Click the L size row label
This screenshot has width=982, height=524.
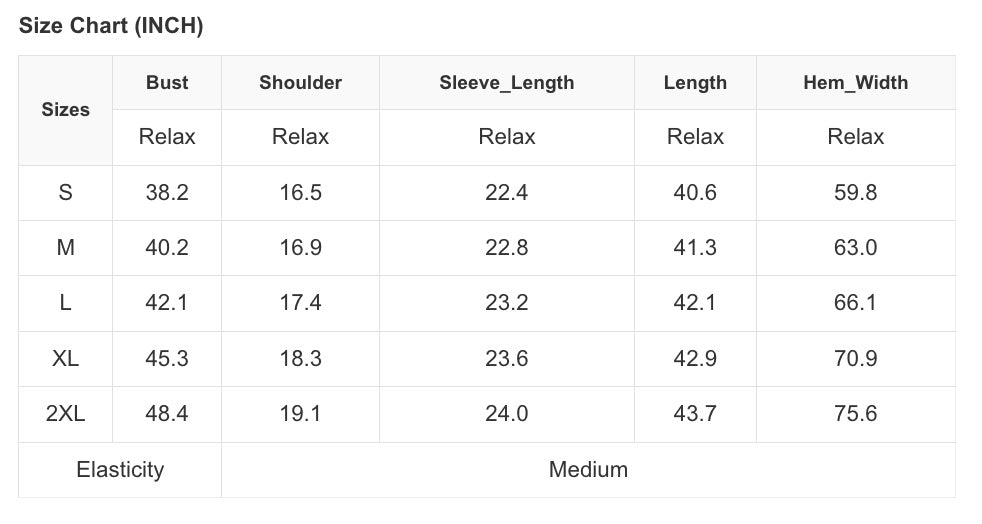point(66,303)
